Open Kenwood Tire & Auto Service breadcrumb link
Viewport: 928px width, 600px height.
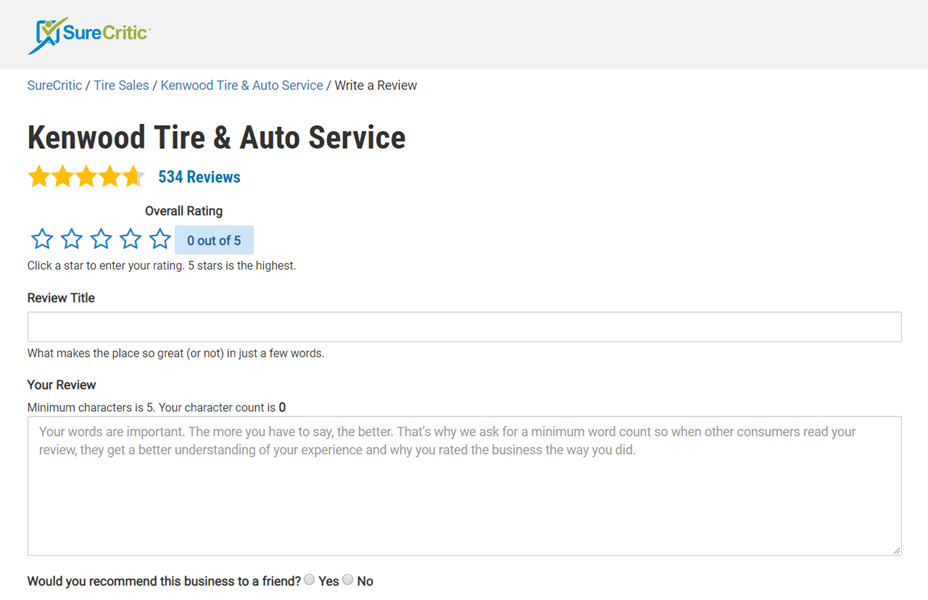tap(242, 85)
